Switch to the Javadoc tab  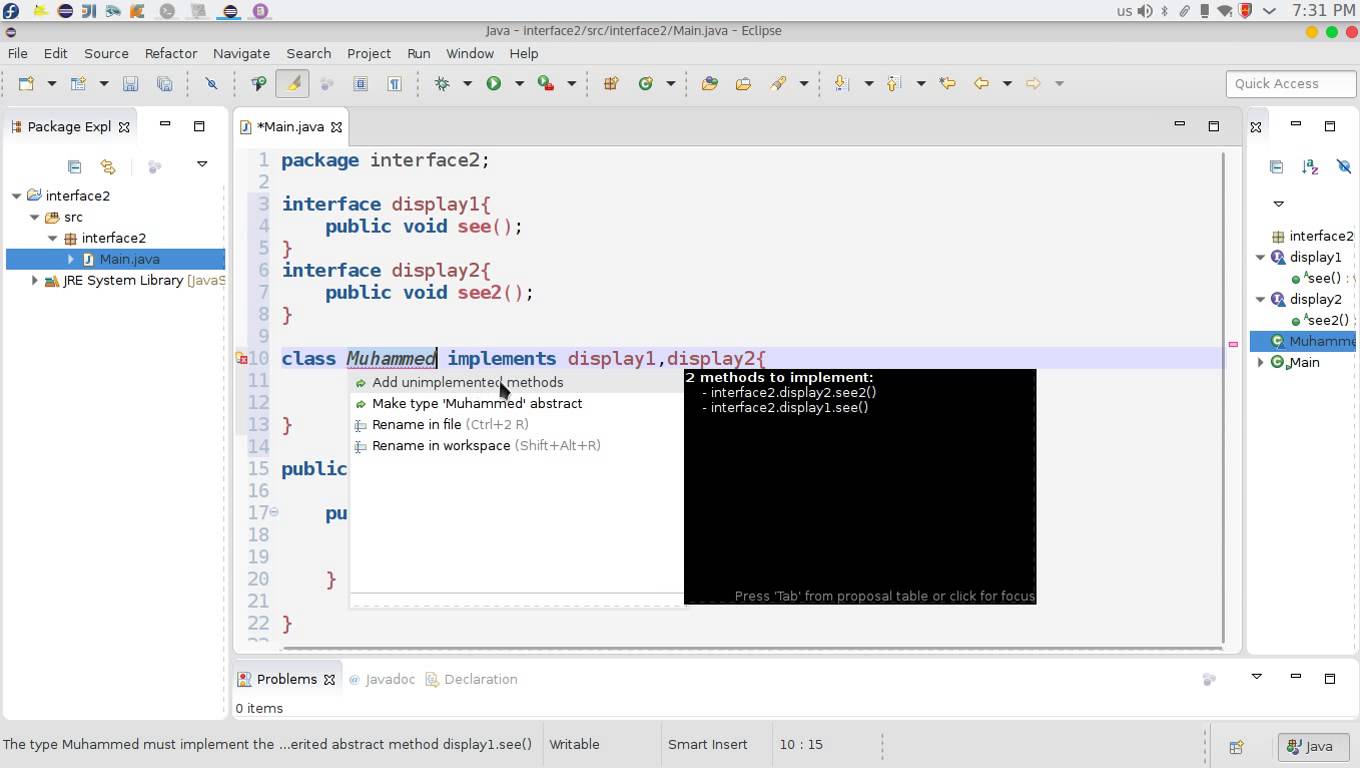tap(390, 679)
